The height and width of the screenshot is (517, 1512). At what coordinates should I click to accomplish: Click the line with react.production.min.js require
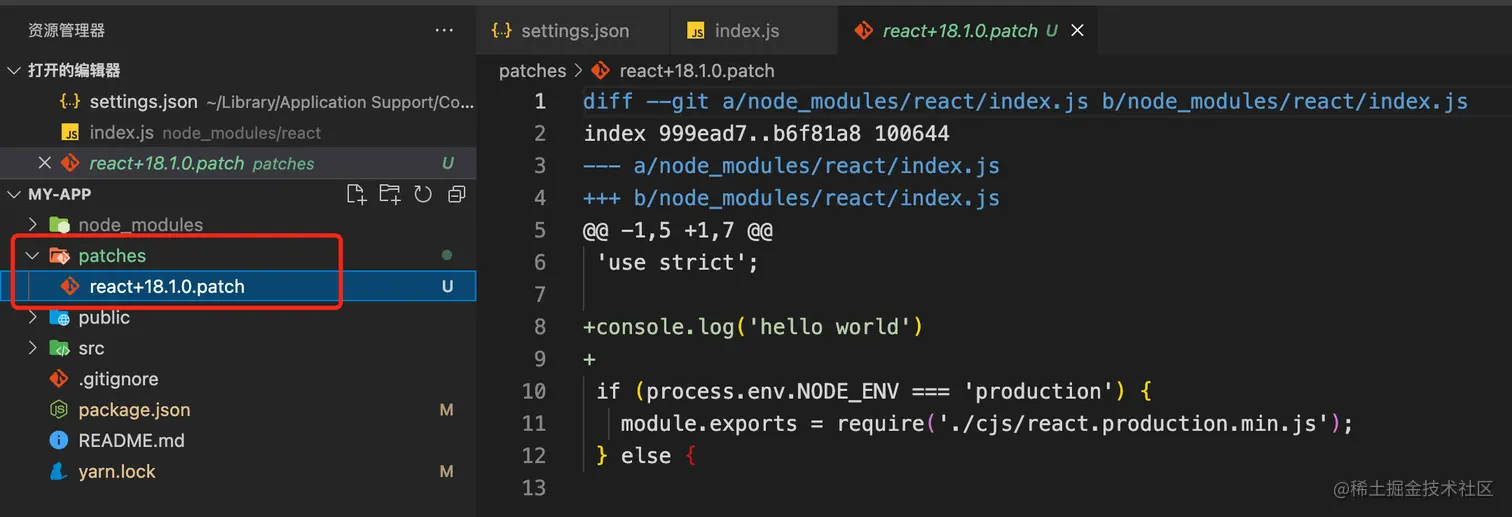[x=986, y=424]
